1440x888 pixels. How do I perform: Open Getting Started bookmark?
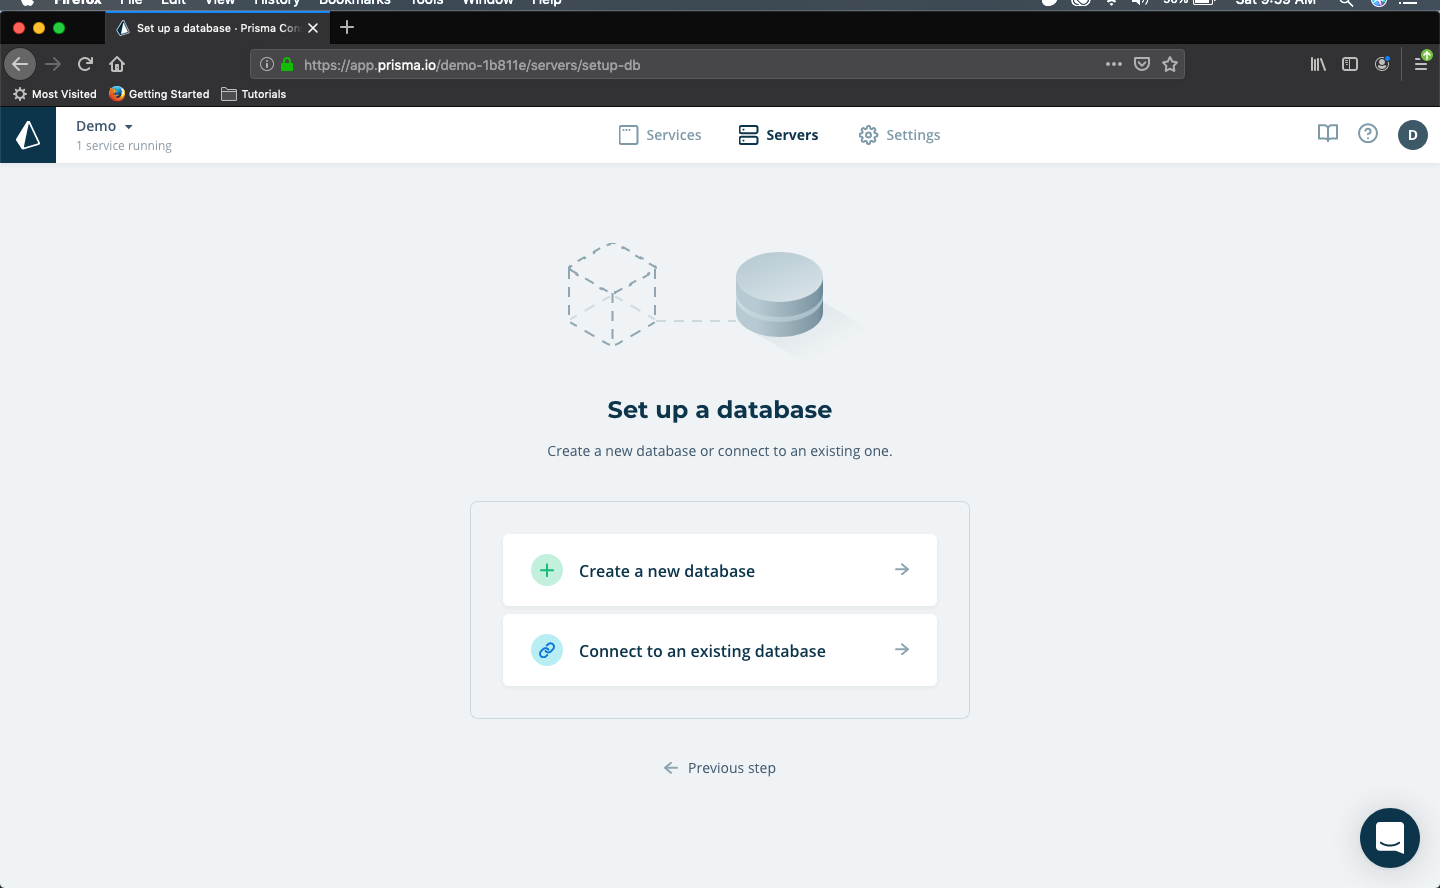[160, 94]
